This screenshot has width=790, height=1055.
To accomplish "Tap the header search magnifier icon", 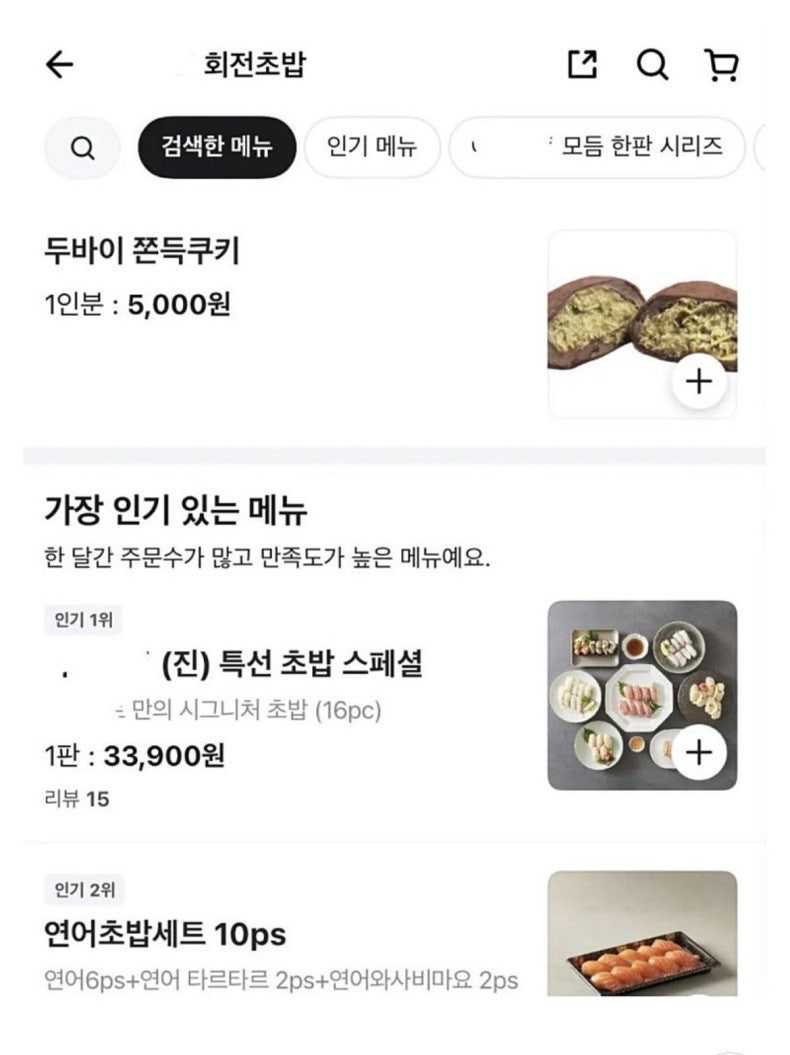I will 652,65.
